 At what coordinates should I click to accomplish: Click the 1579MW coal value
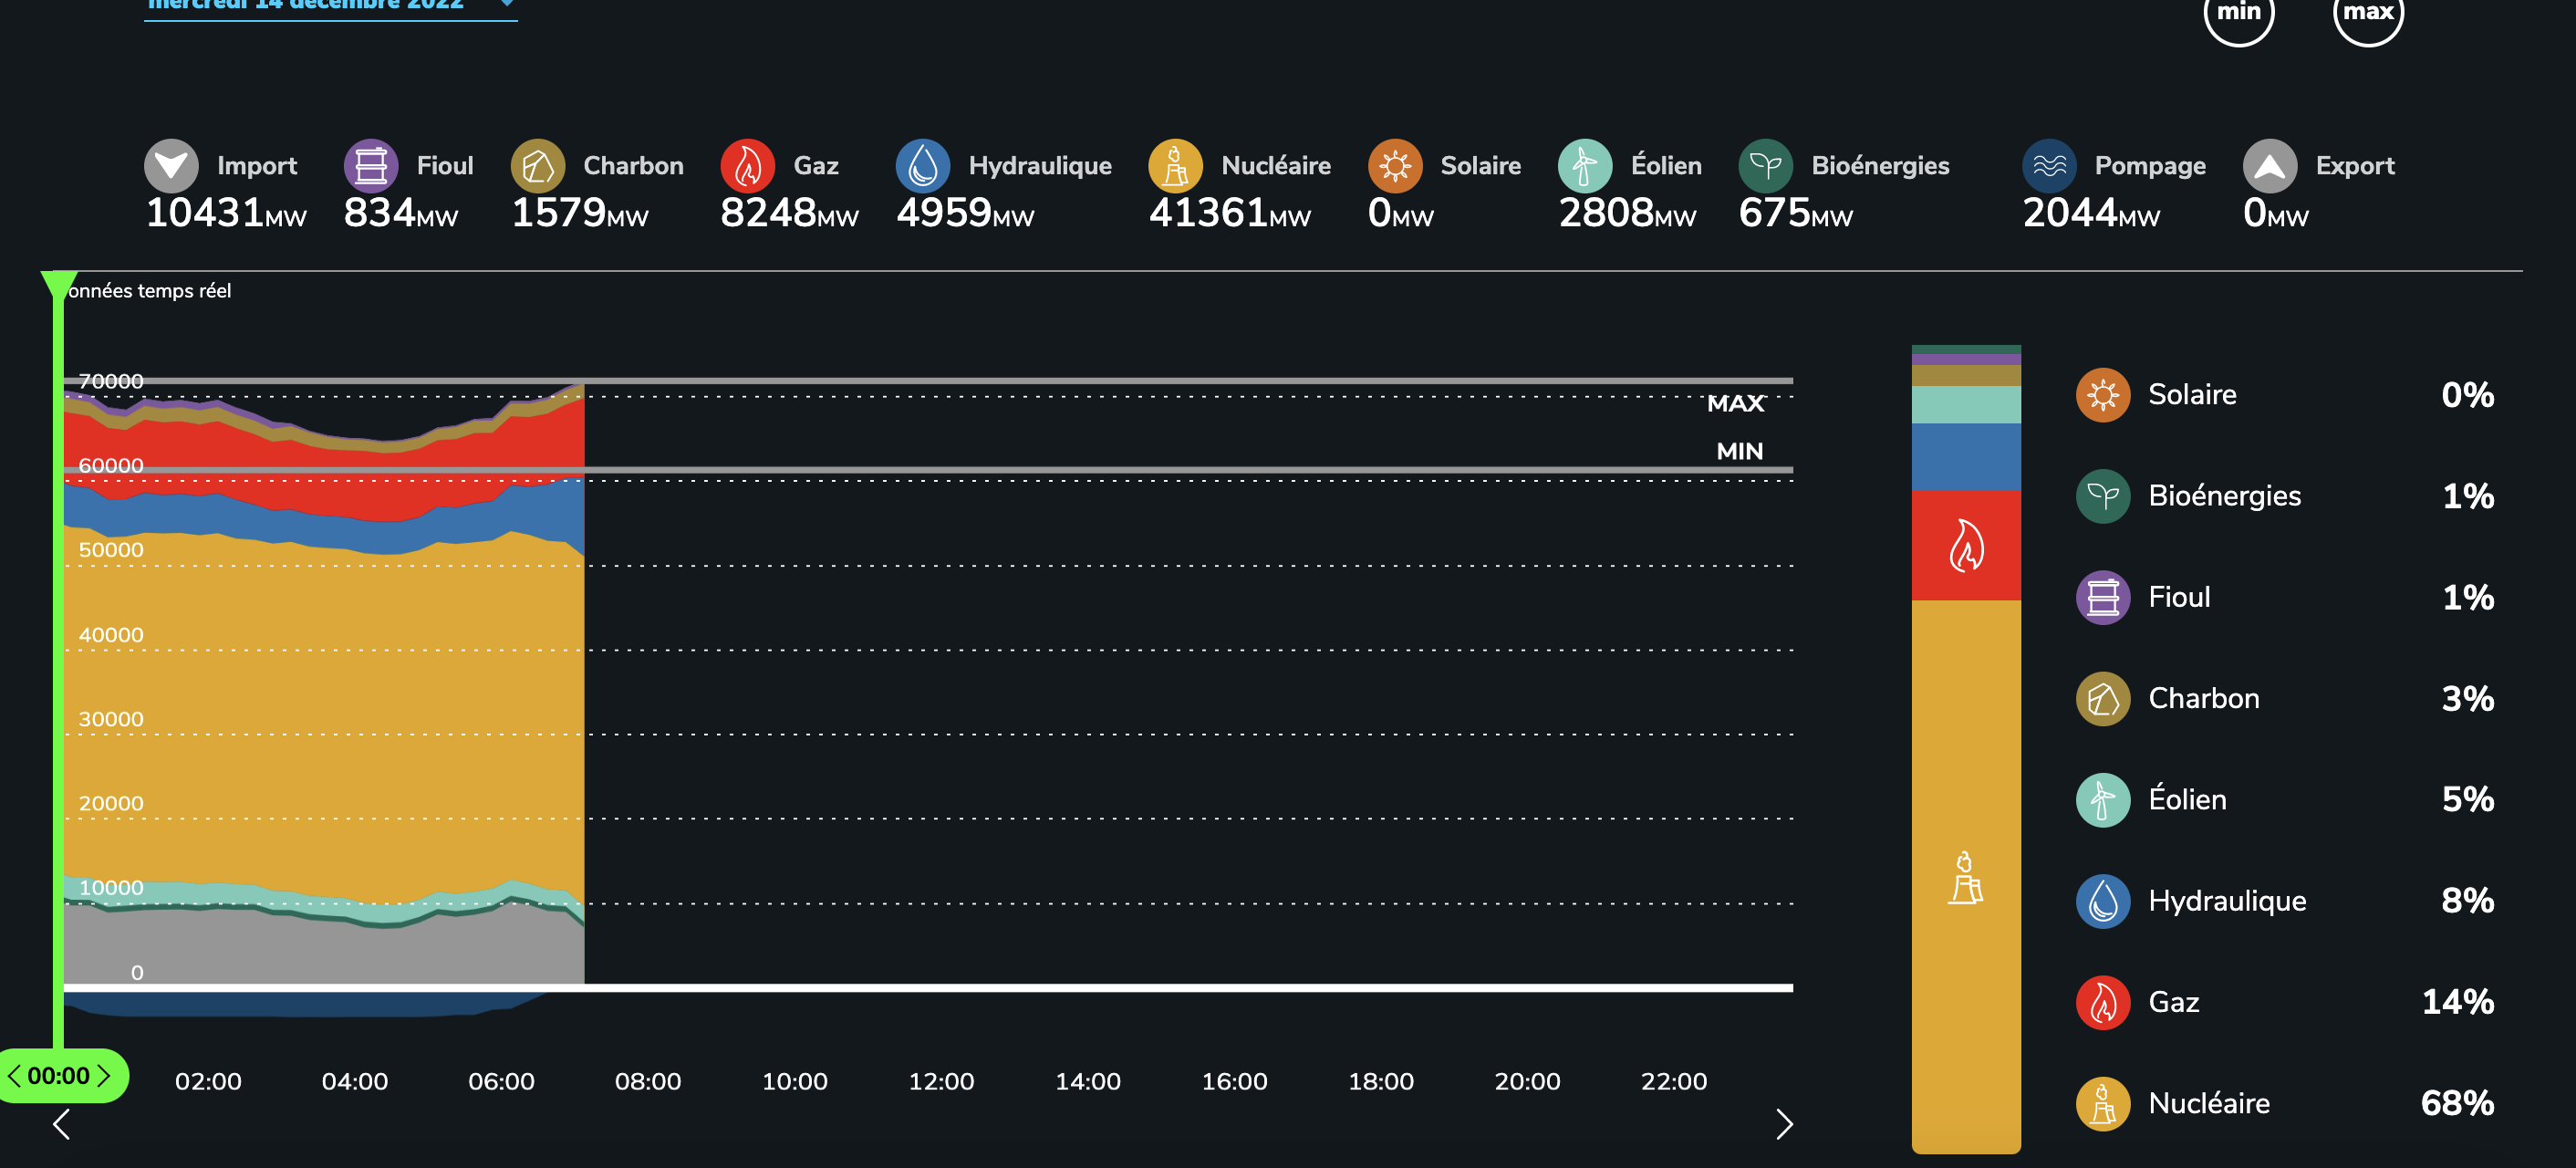pyautogui.click(x=579, y=213)
